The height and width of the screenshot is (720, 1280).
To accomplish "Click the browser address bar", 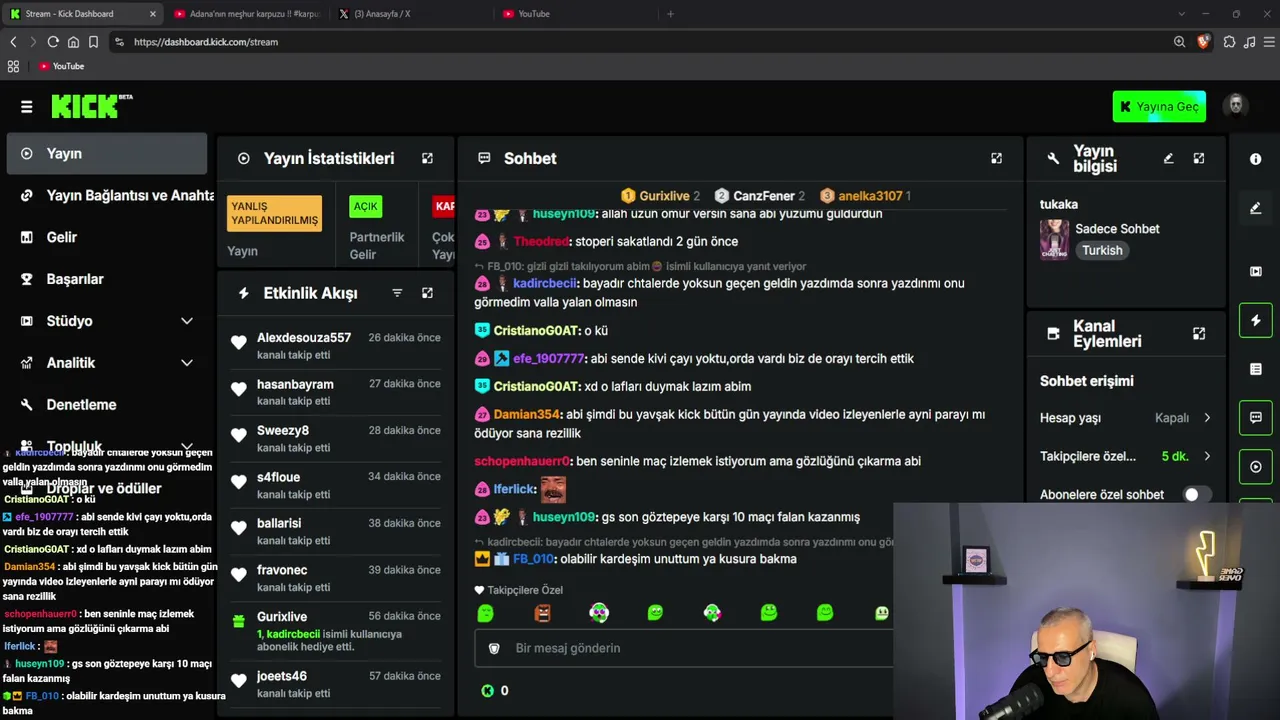I will 640,42.
